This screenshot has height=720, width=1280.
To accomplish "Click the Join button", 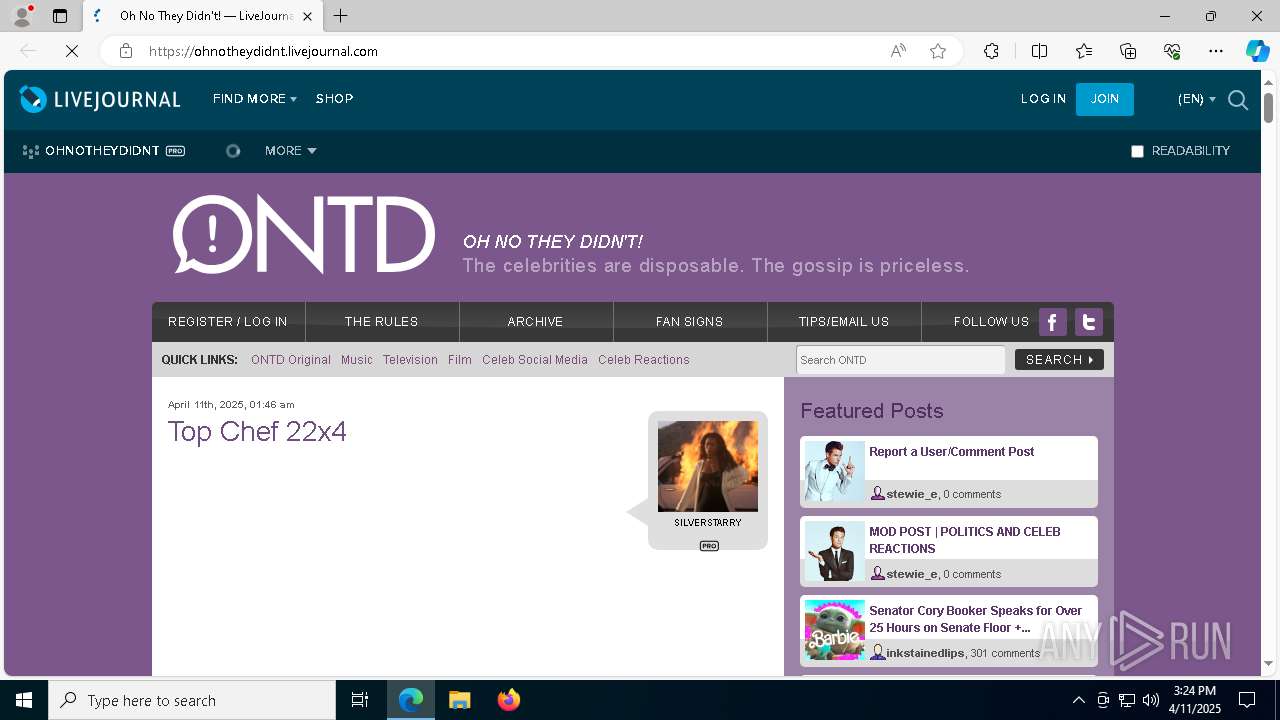I will click(1105, 99).
